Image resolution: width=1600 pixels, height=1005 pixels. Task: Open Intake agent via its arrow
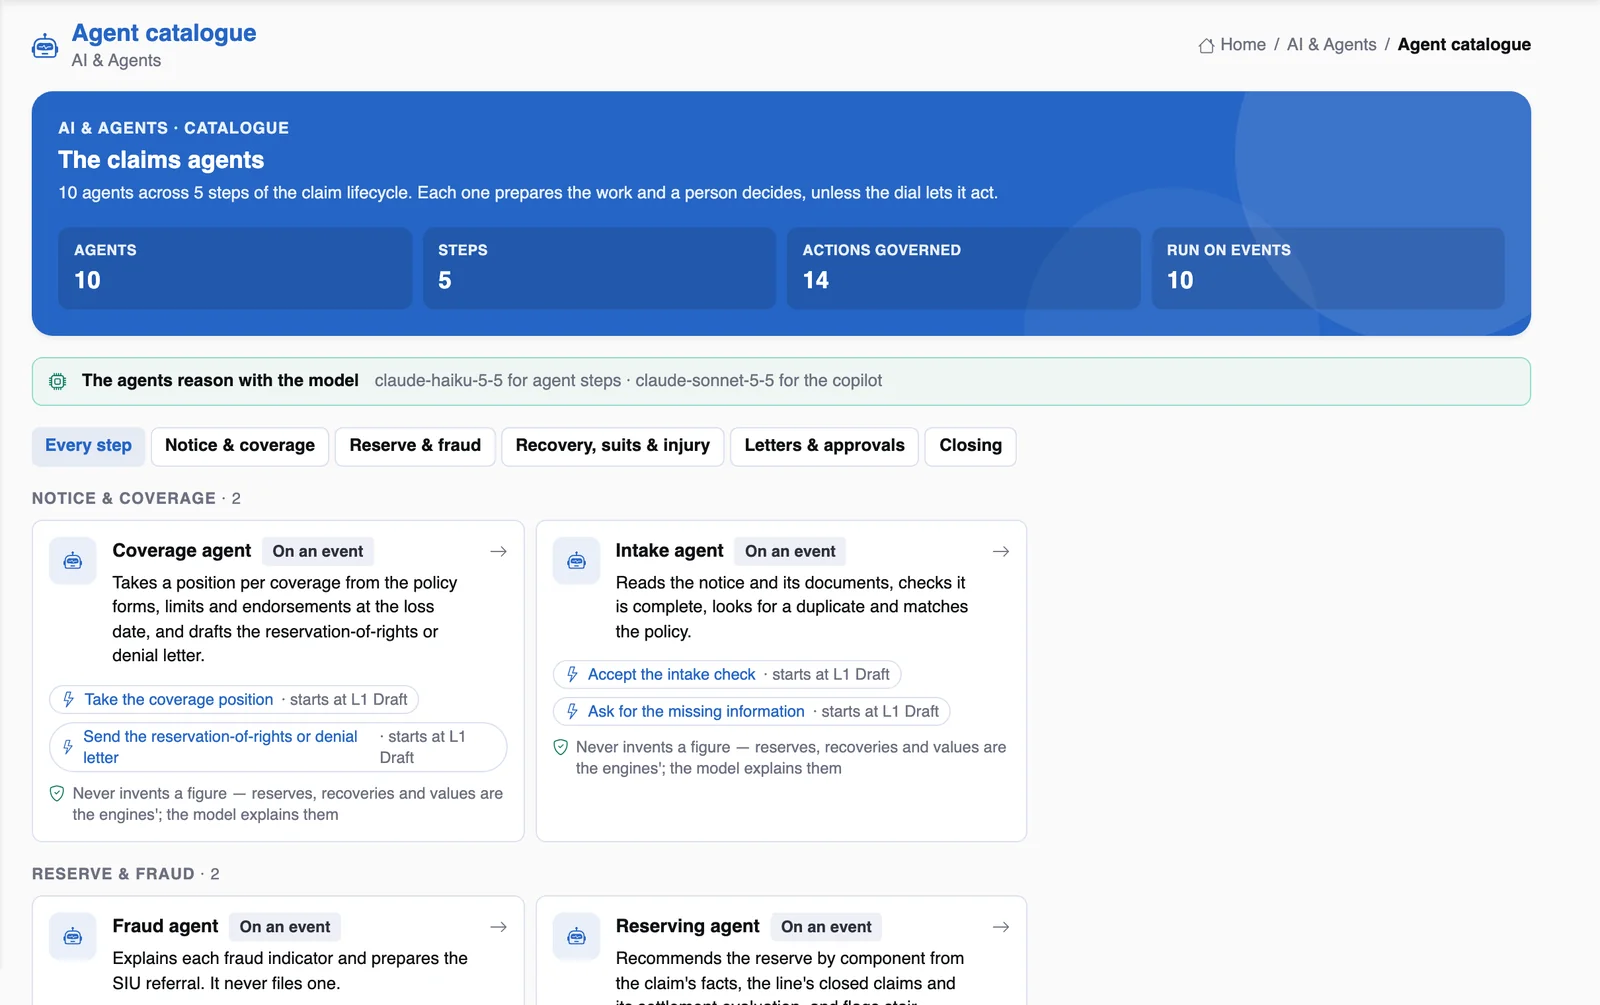pyautogui.click(x=1001, y=551)
